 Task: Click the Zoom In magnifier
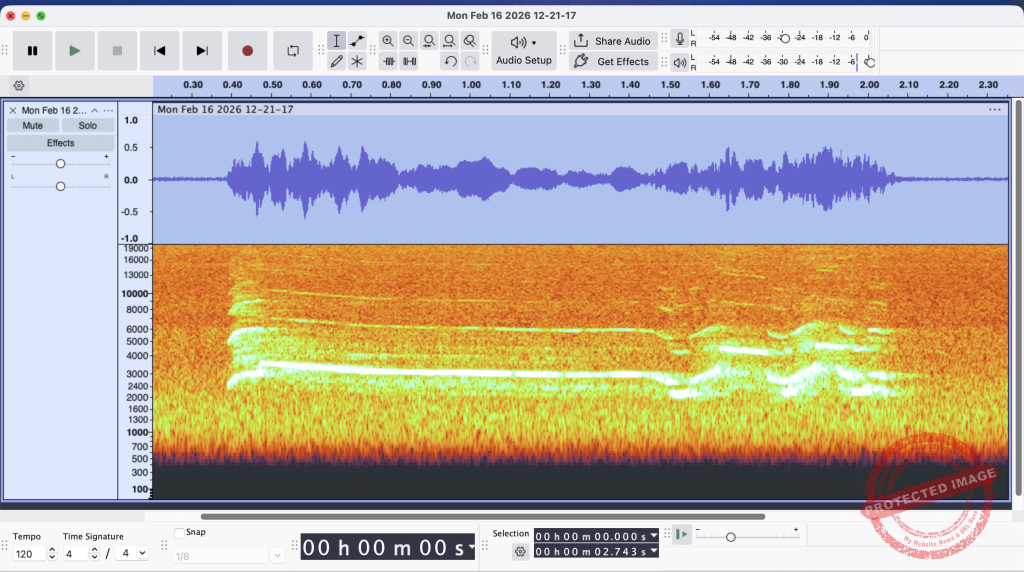click(x=388, y=41)
